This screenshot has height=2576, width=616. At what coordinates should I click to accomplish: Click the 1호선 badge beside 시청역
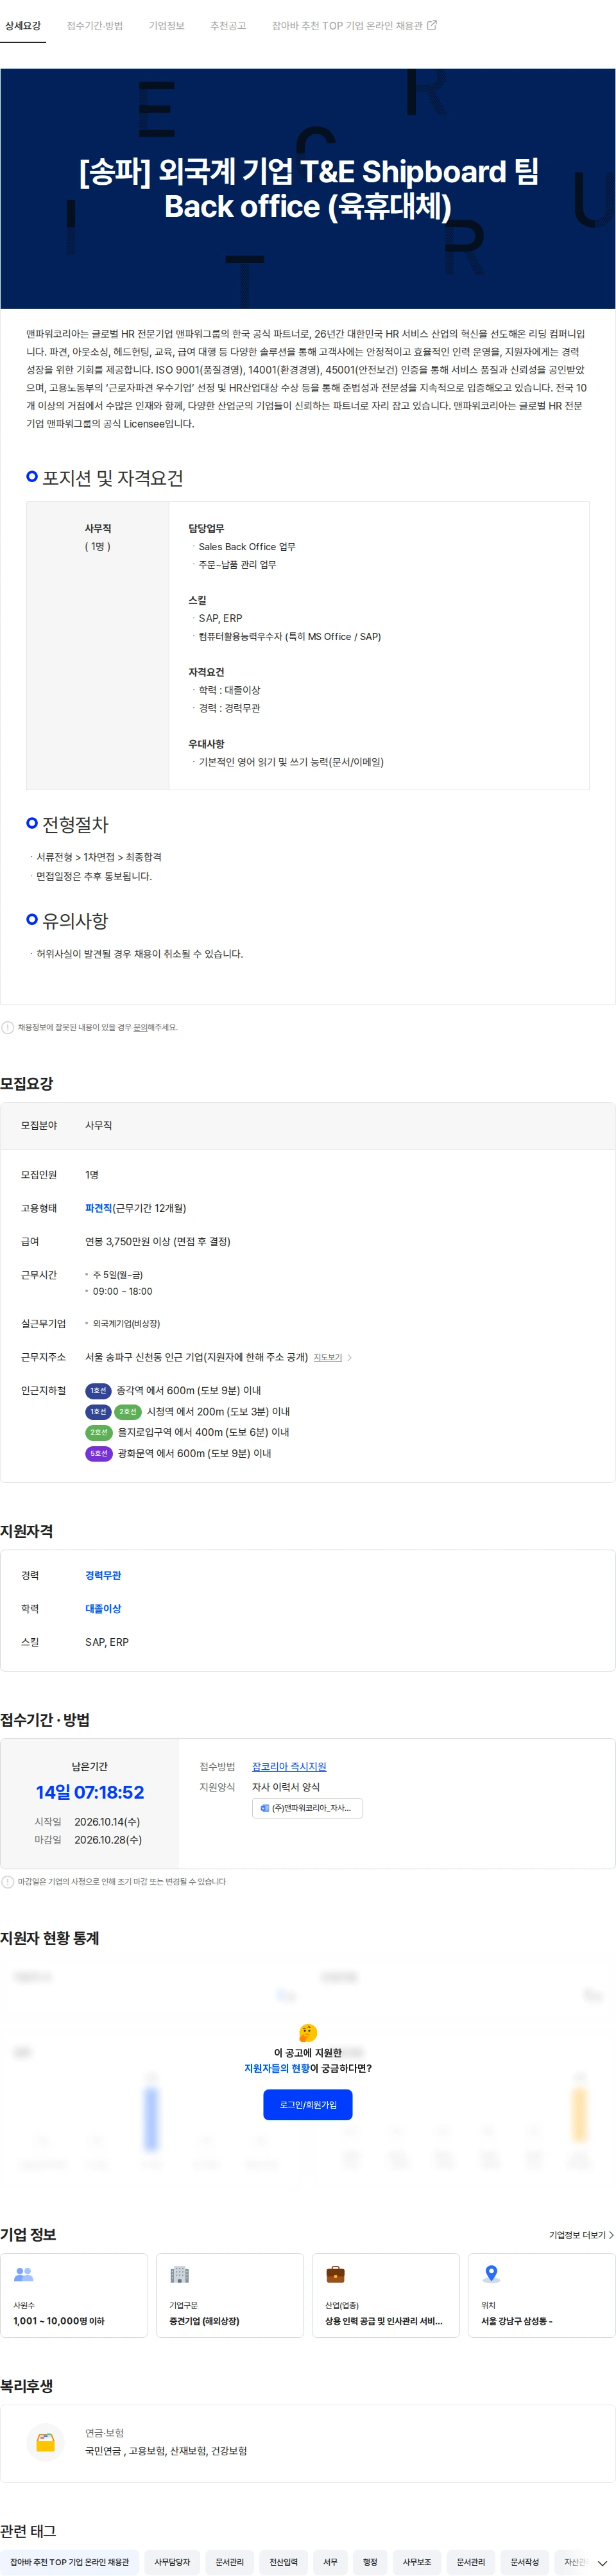point(98,1411)
